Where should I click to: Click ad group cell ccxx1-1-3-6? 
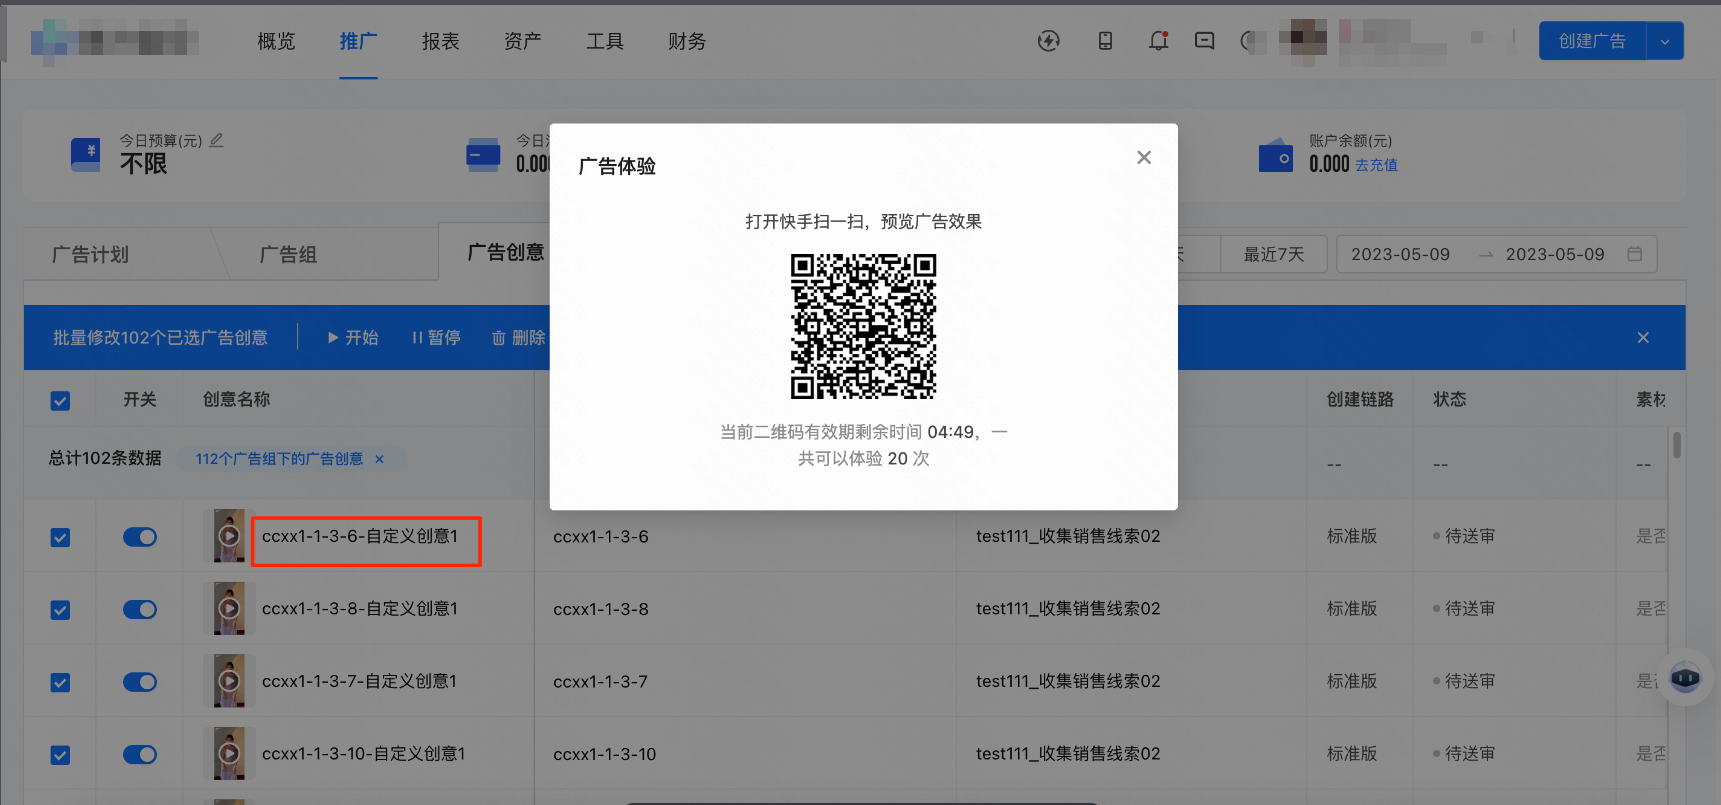pyautogui.click(x=601, y=536)
